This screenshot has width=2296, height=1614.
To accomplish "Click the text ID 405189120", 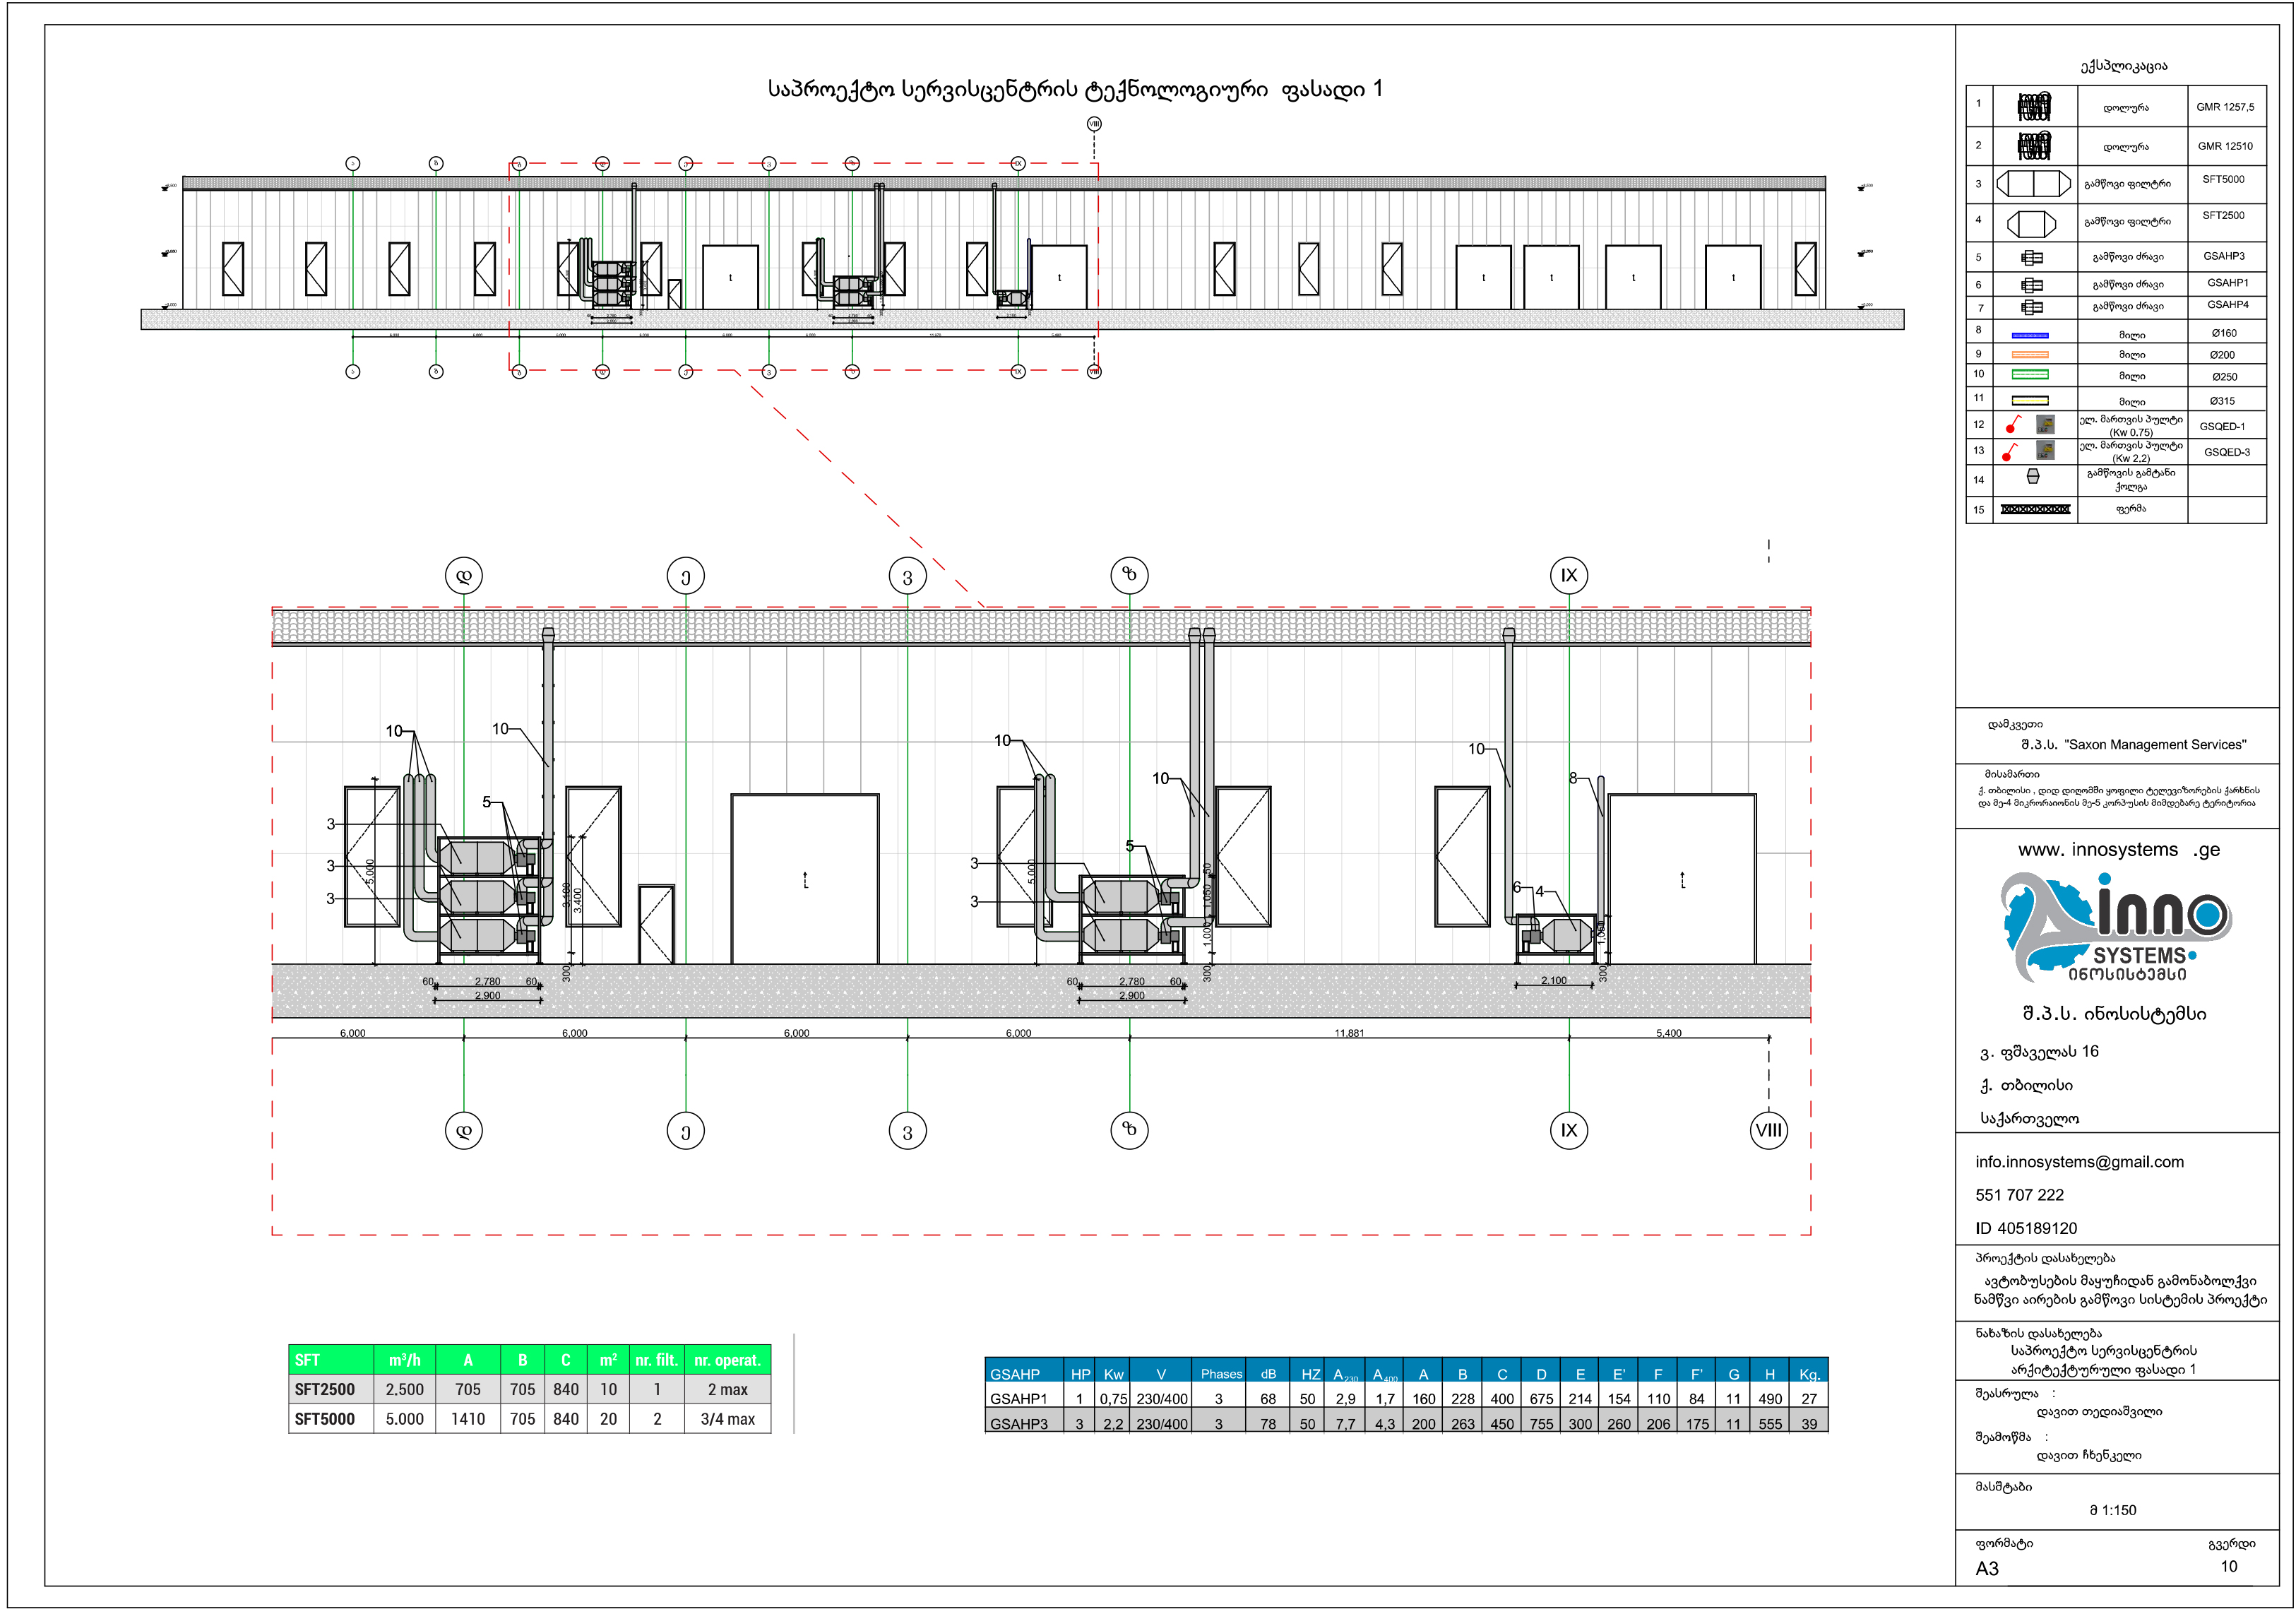I will click(x=2026, y=1228).
